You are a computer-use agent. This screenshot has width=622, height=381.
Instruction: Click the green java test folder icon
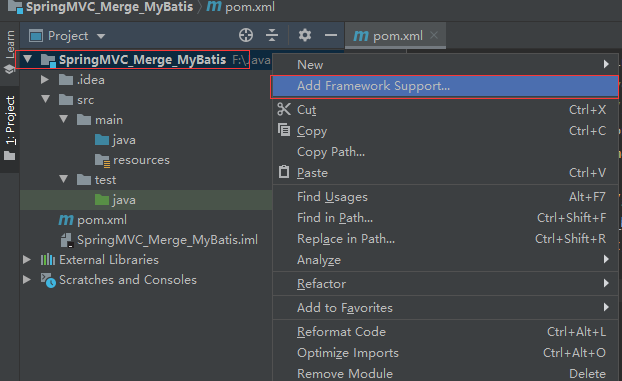click(102, 200)
